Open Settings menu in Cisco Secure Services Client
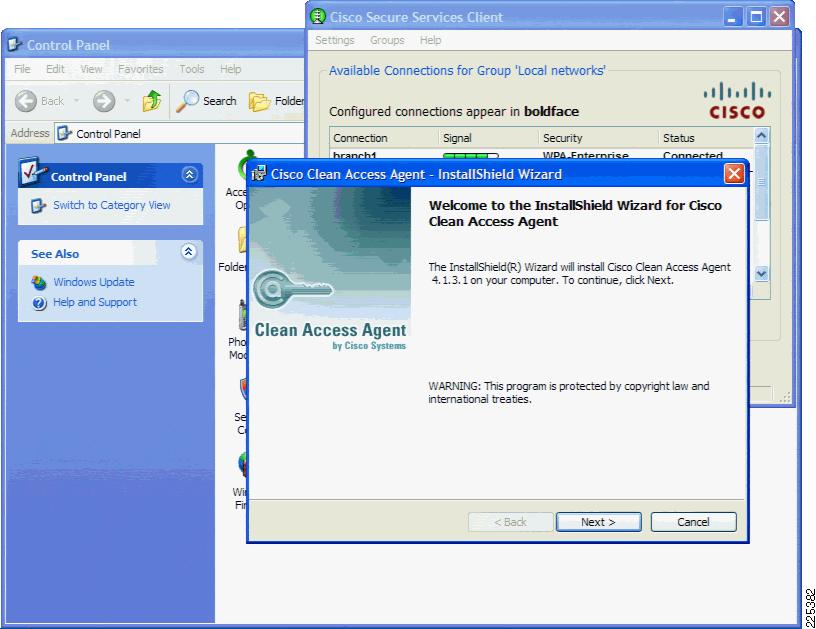 (335, 40)
